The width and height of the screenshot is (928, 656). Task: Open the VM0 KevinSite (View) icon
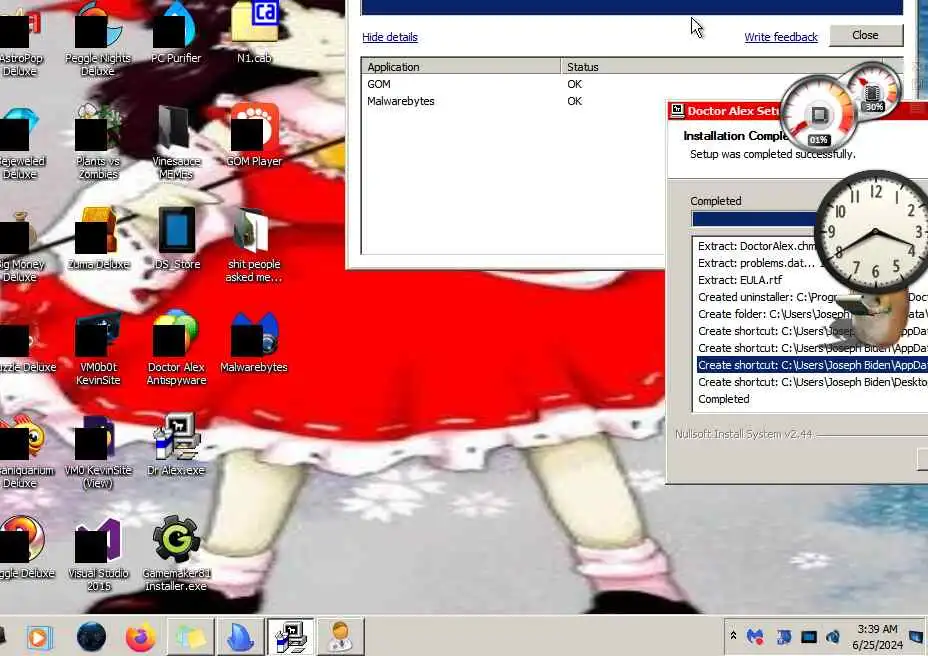point(98,451)
